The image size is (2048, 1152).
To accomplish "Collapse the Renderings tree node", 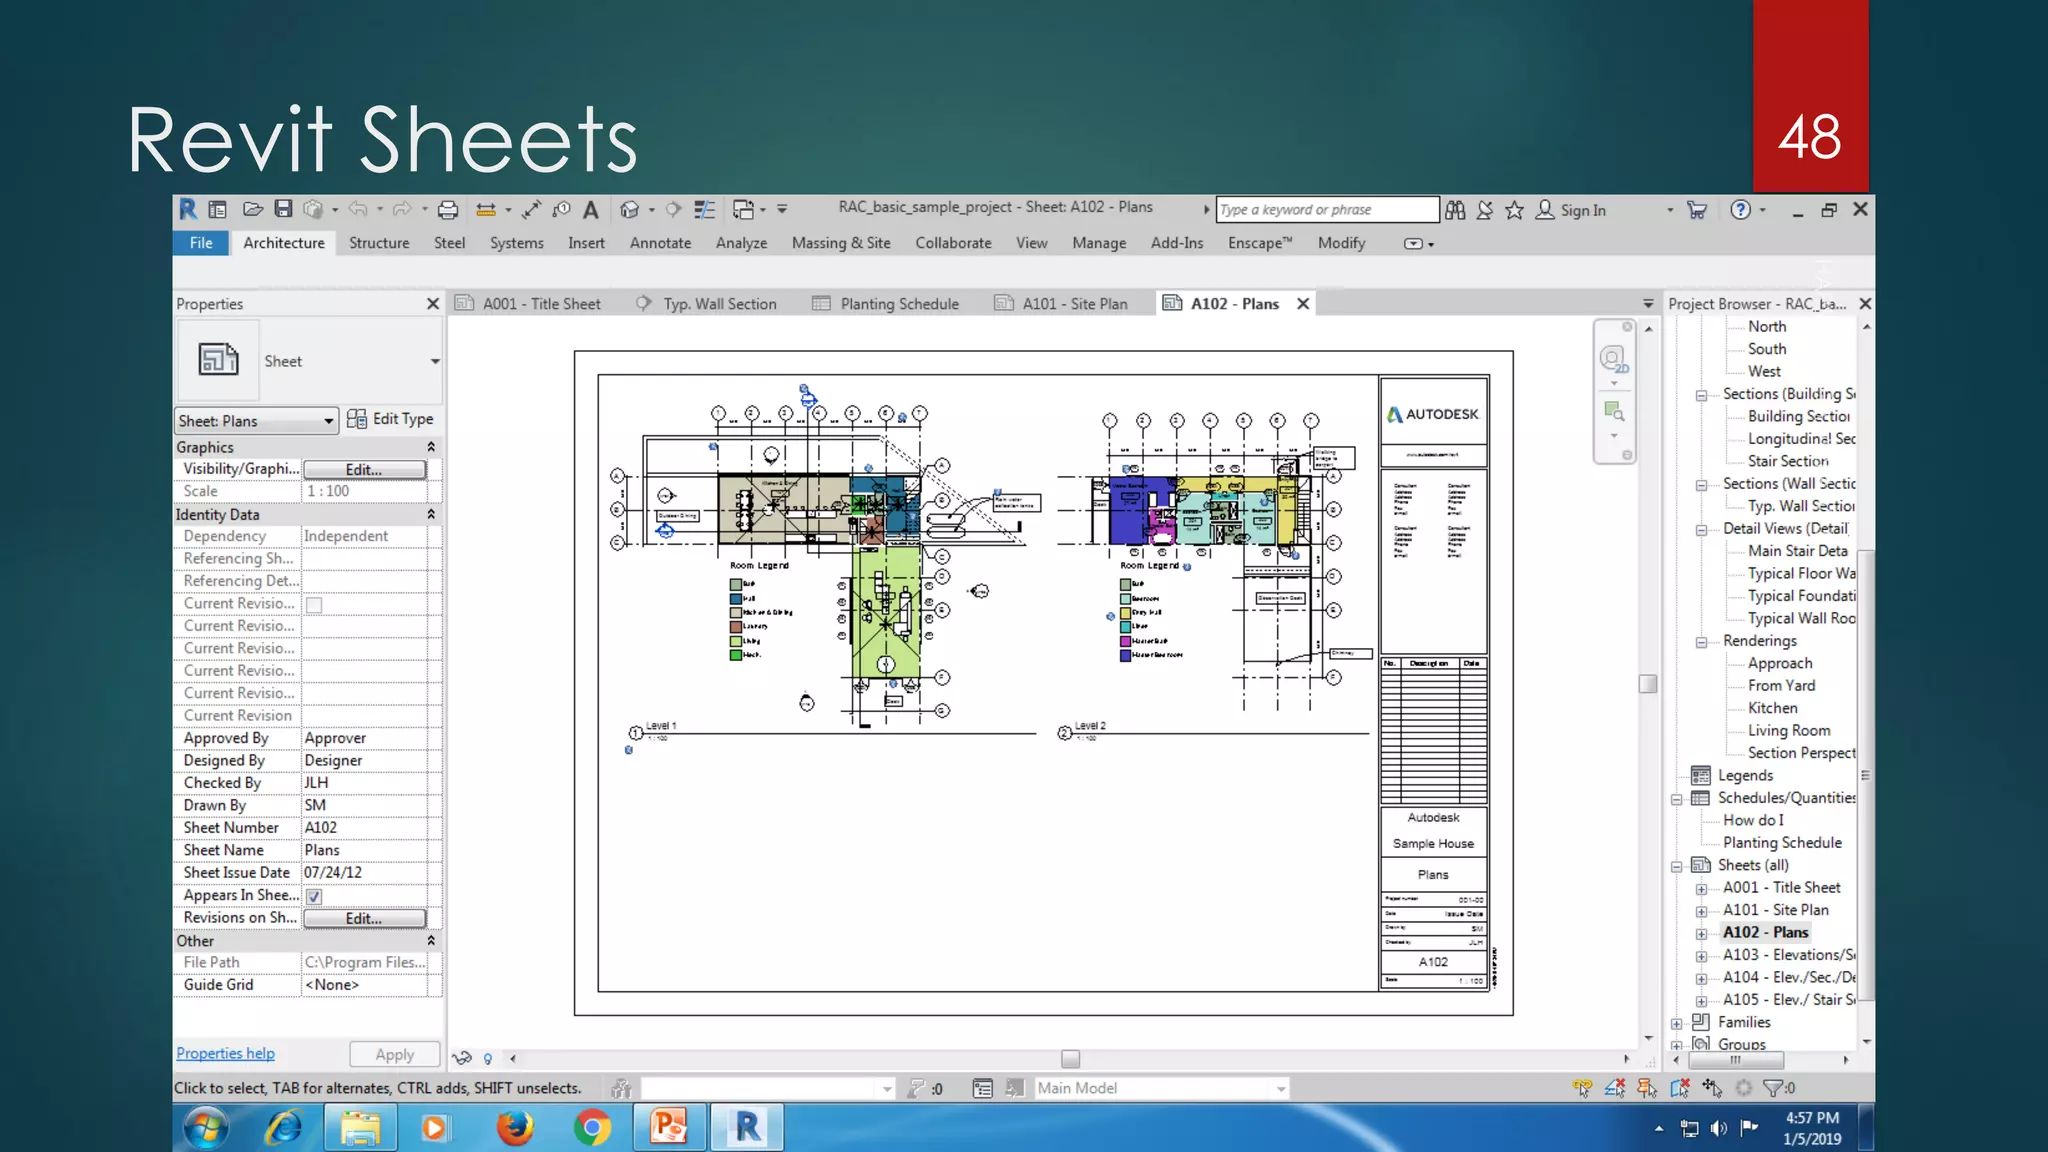I will [x=1701, y=642].
